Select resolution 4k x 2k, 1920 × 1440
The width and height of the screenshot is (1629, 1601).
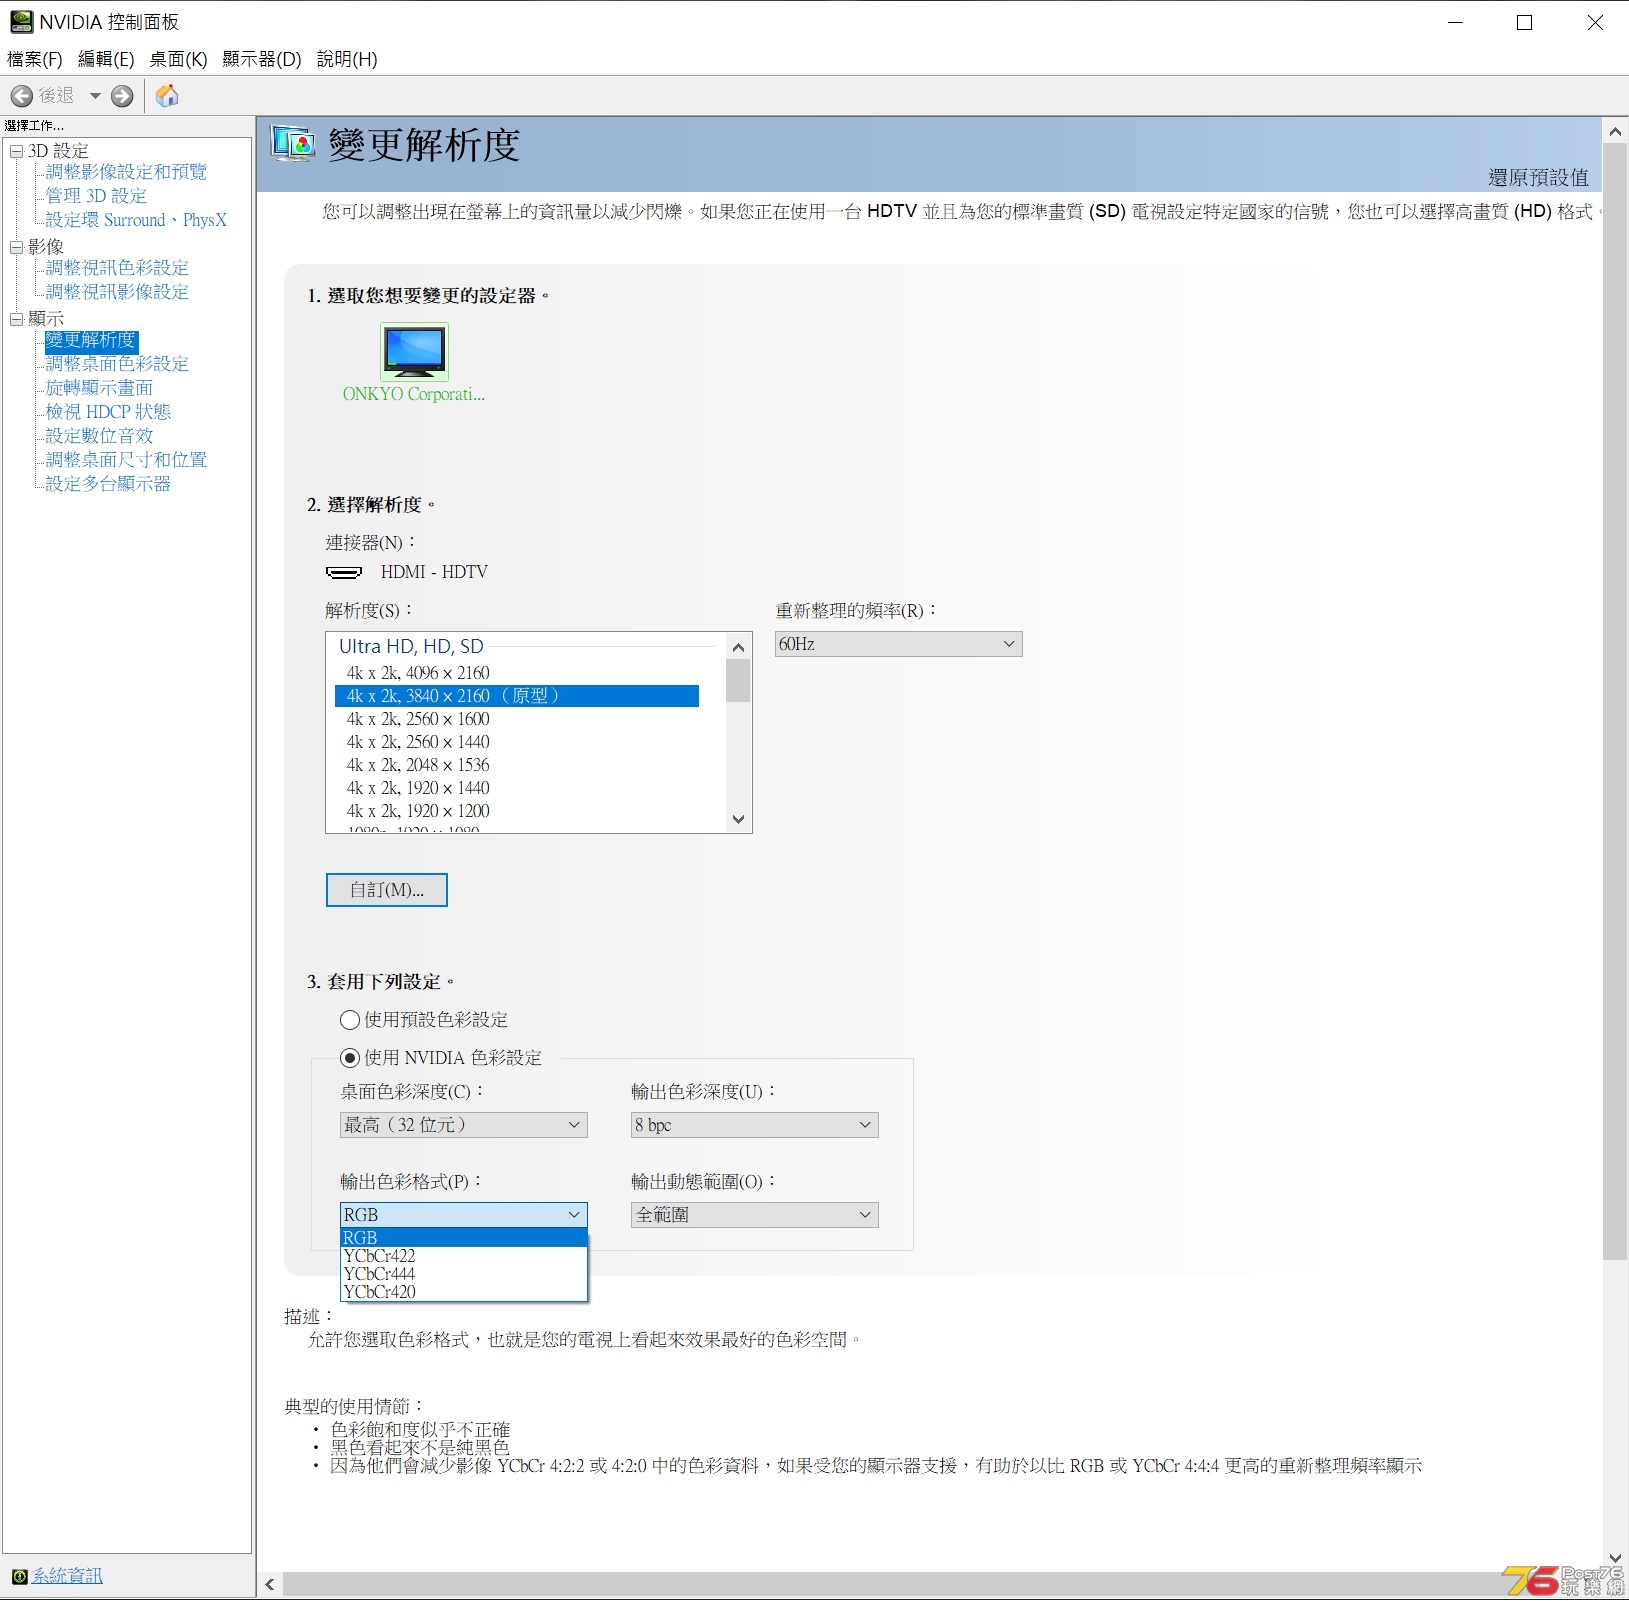(517, 788)
